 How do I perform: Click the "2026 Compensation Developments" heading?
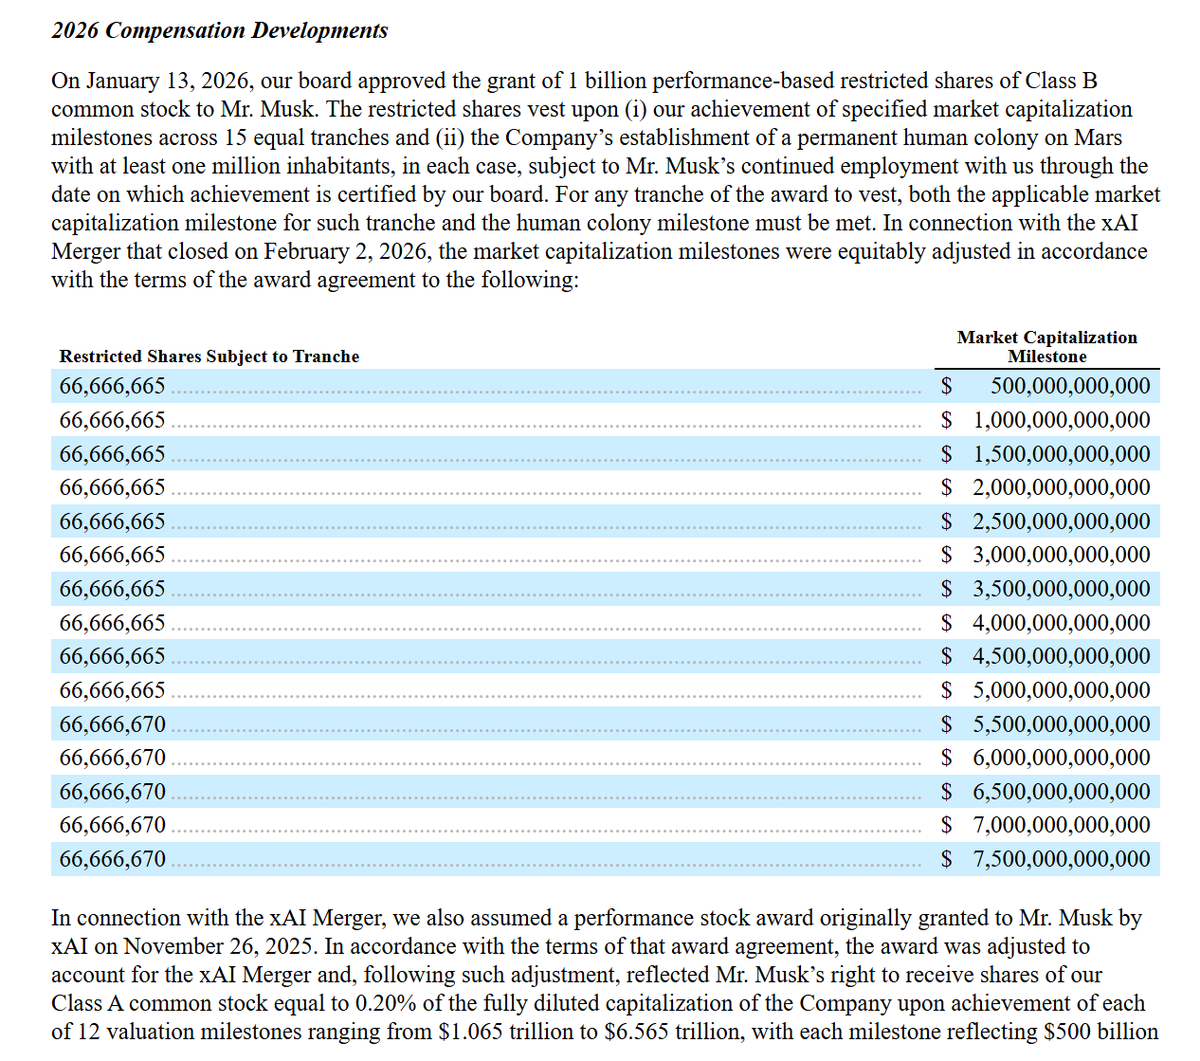pyautogui.click(x=220, y=30)
